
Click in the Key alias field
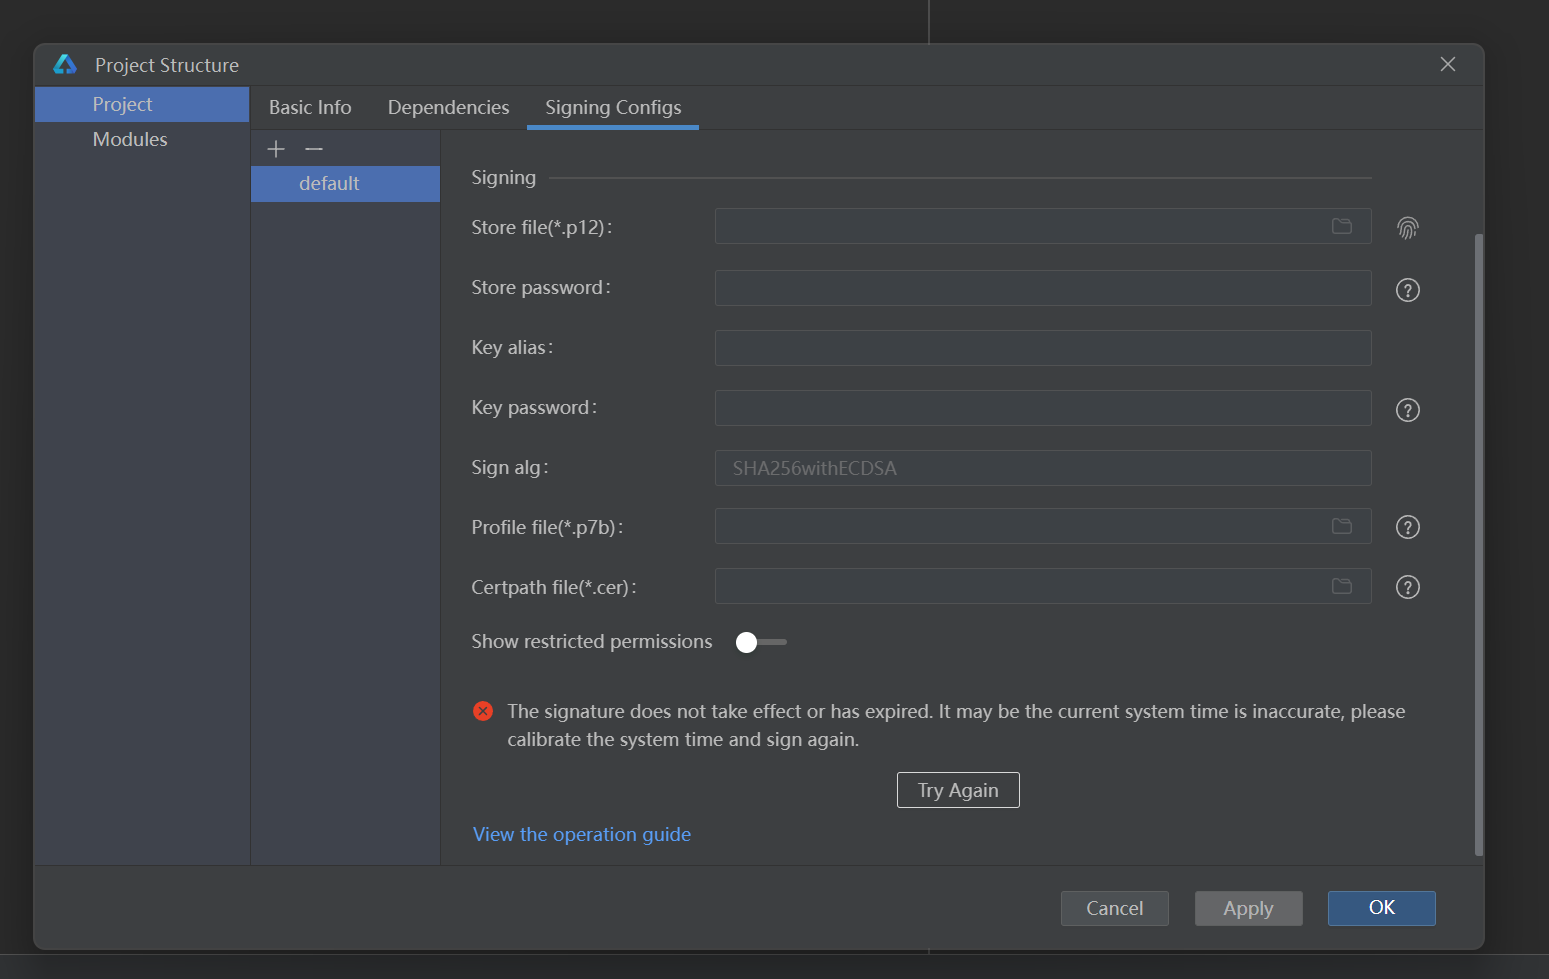[x=1041, y=348]
